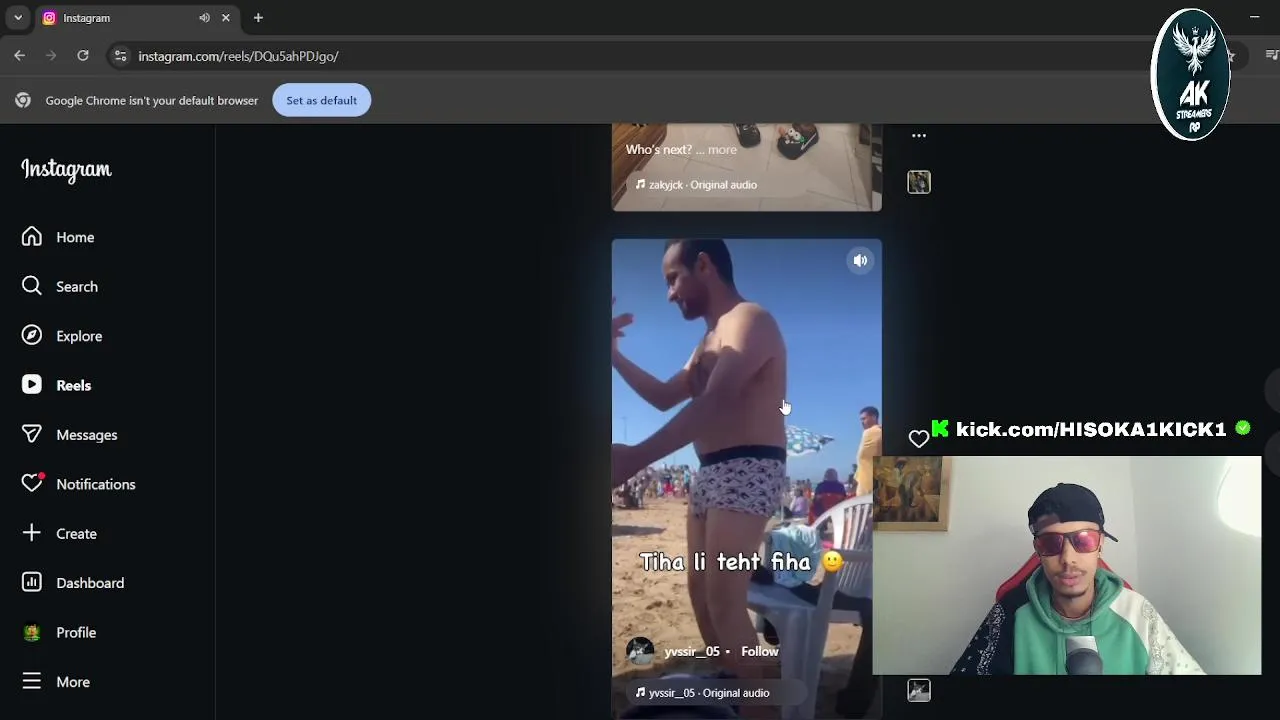1280x720 pixels.
Task: Expand caption with the more link
Action: 722,150
